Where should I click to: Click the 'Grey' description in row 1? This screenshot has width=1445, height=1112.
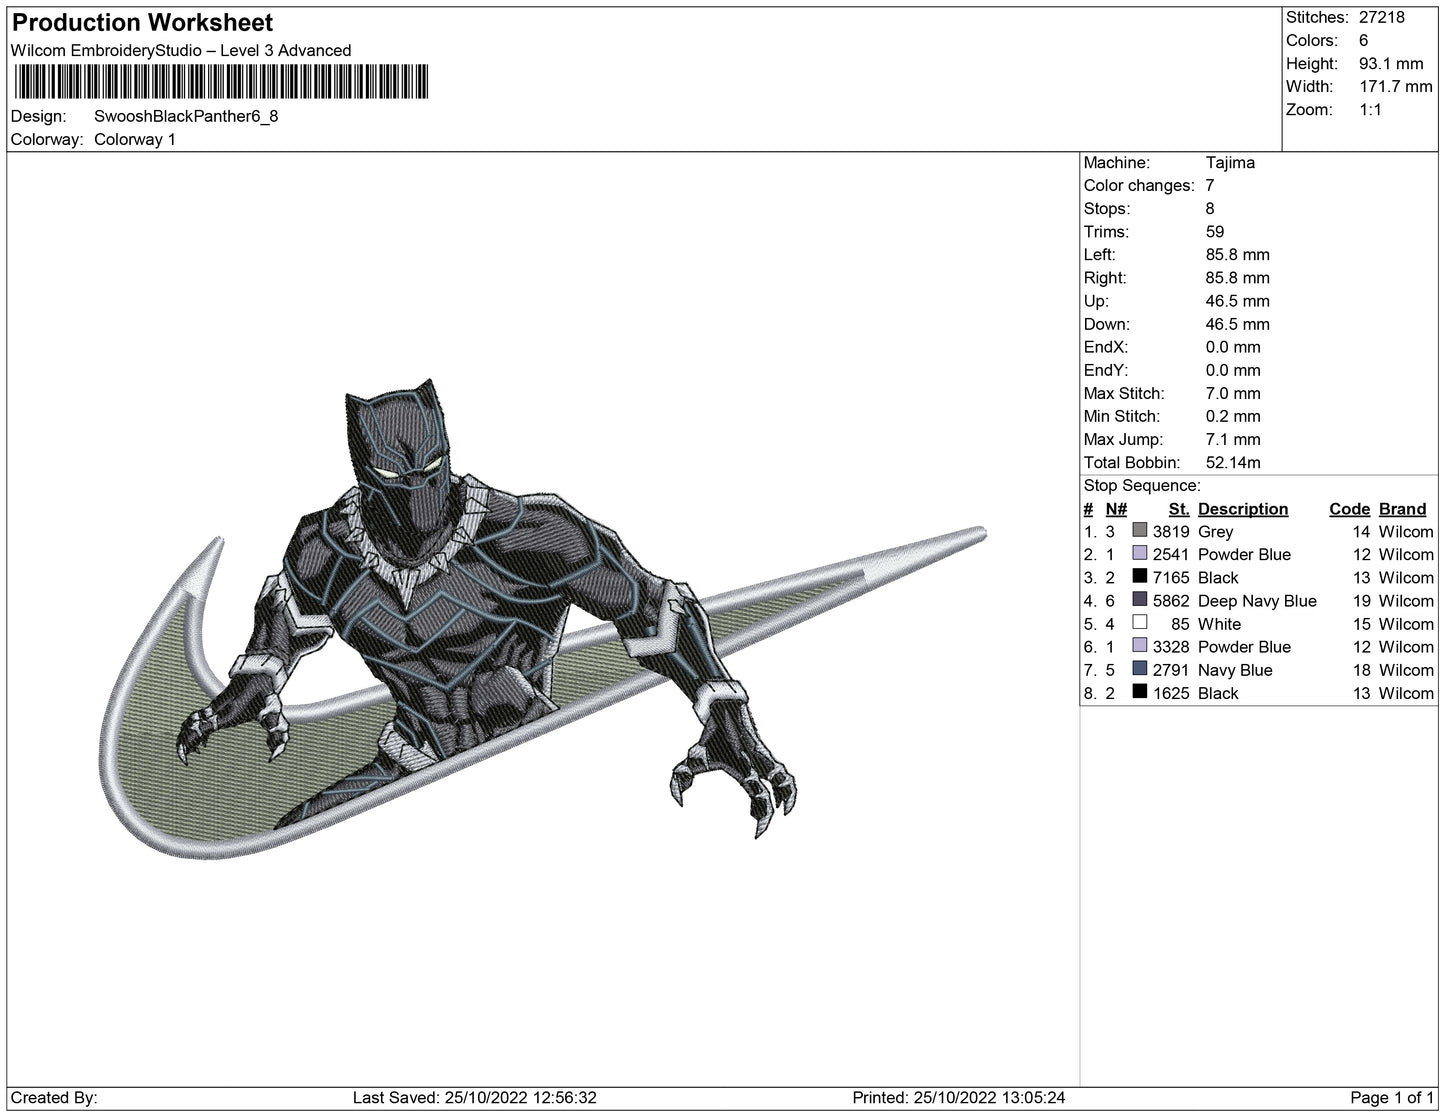(x=1215, y=531)
